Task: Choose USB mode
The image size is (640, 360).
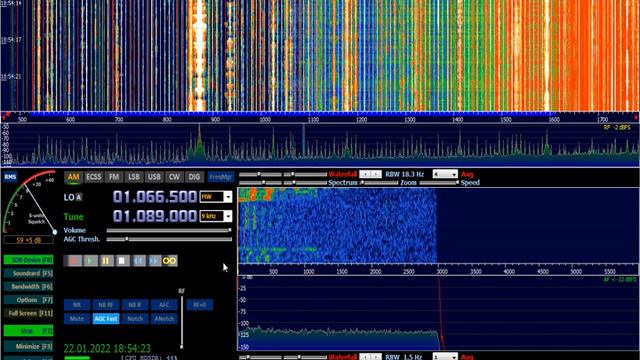Action: (154, 177)
